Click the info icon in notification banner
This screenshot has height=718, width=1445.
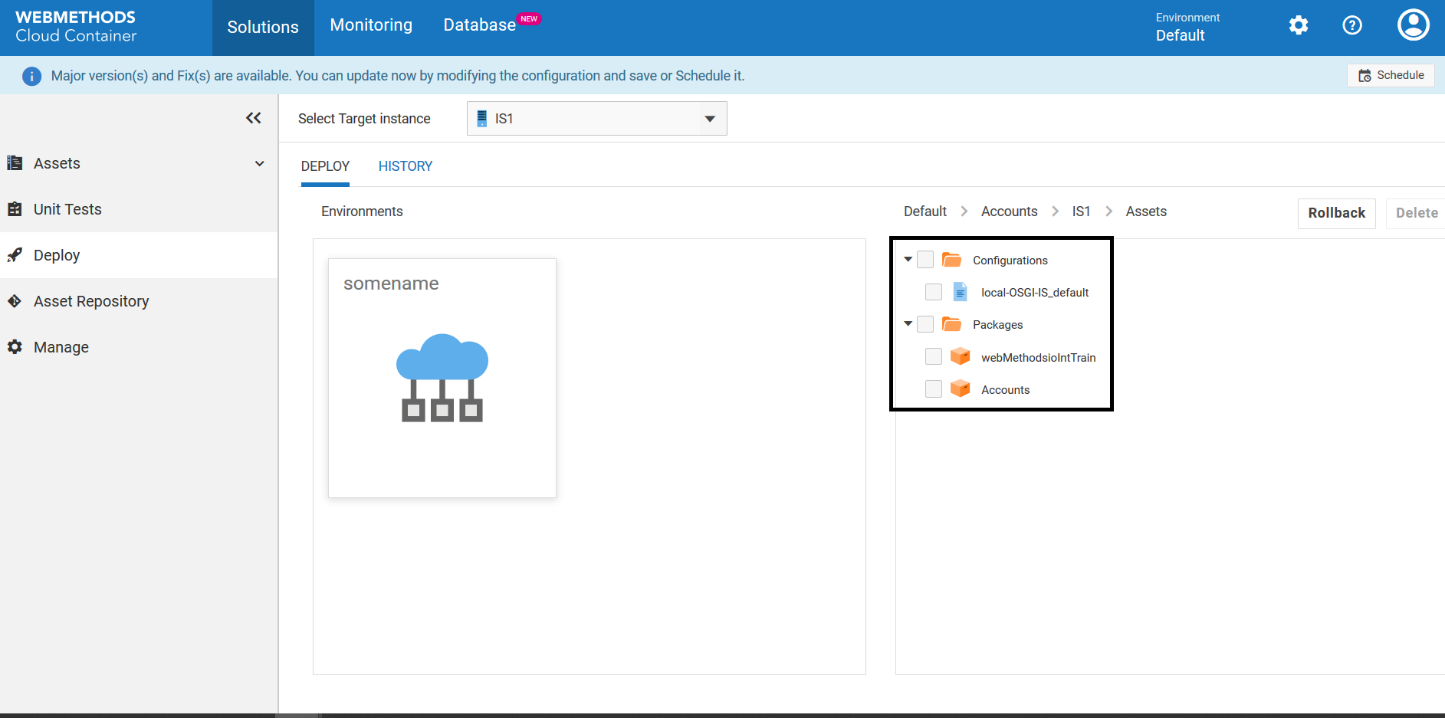(x=32, y=76)
